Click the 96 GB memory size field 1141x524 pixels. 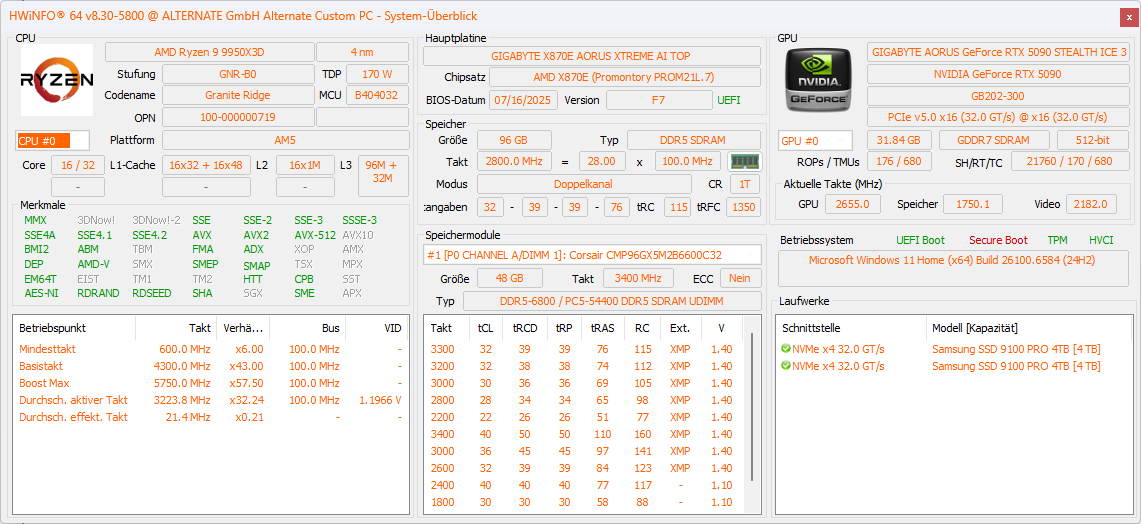tap(514, 140)
